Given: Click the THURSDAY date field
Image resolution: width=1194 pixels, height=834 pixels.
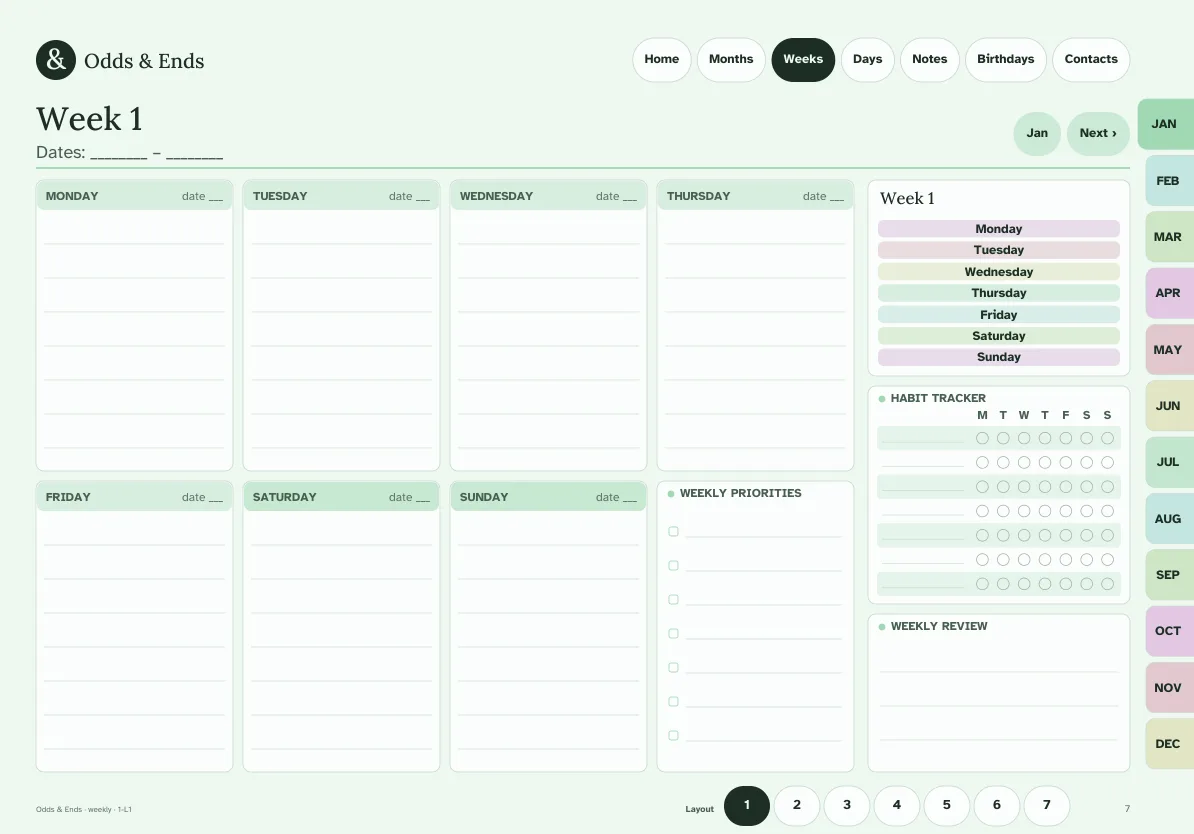Looking at the screenshot, I should [824, 197].
